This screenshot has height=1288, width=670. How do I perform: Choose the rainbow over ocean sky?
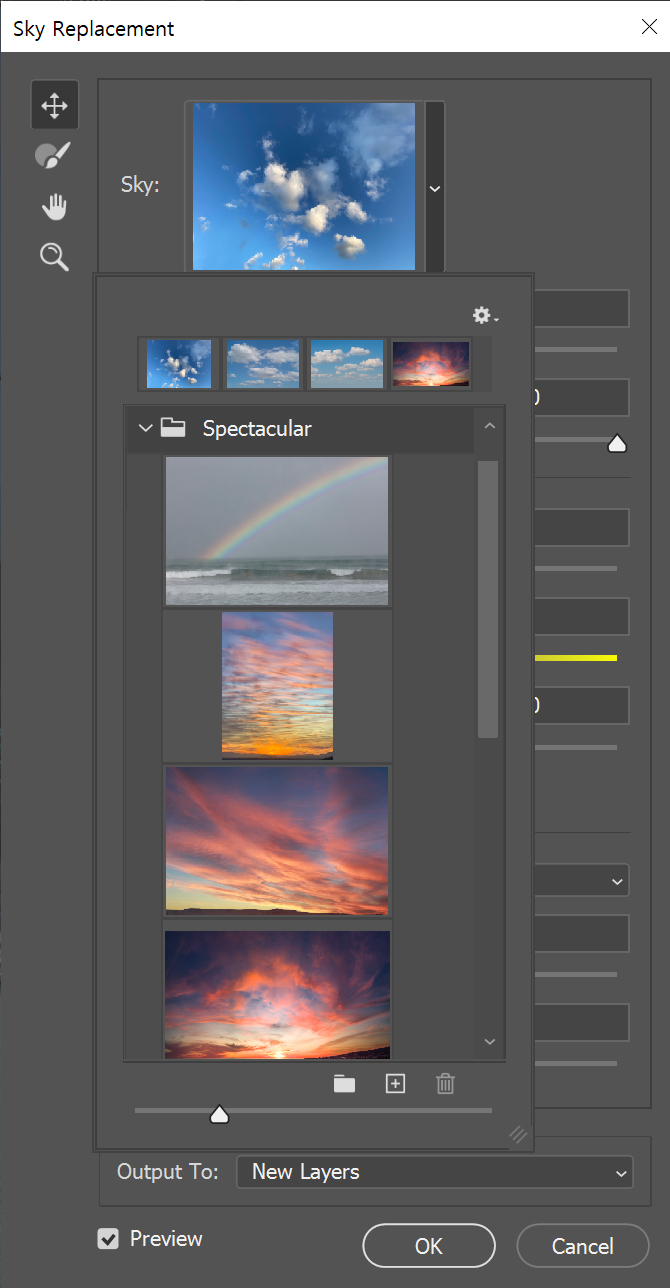tap(277, 531)
